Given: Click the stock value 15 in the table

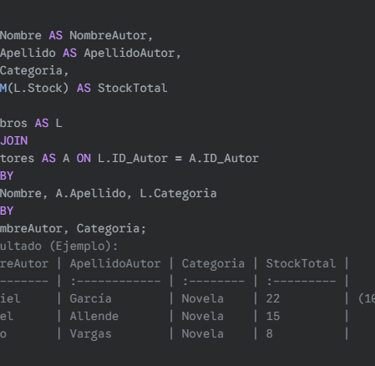Looking at the screenshot, I should click(273, 316).
